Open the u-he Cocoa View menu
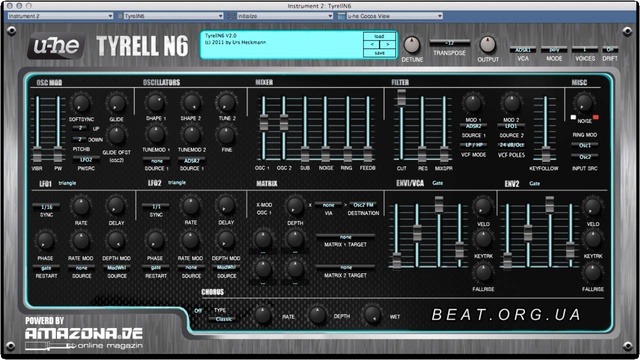Image resolution: width=640 pixels, height=360 pixels. tap(394, 16)
